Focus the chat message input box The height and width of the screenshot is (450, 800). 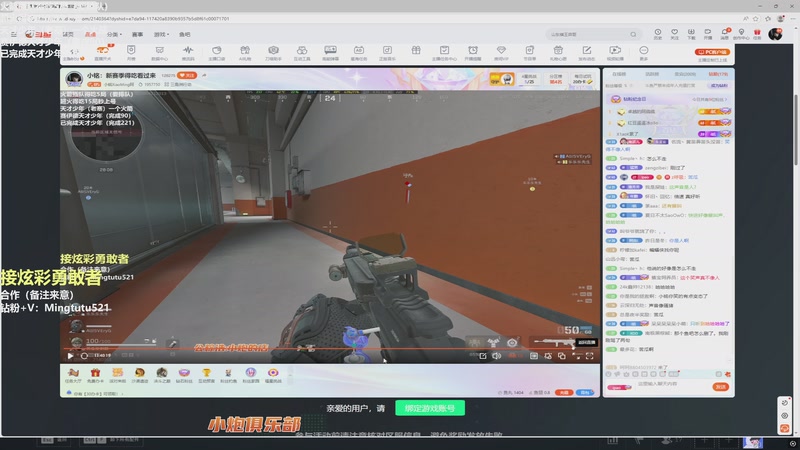671,387
